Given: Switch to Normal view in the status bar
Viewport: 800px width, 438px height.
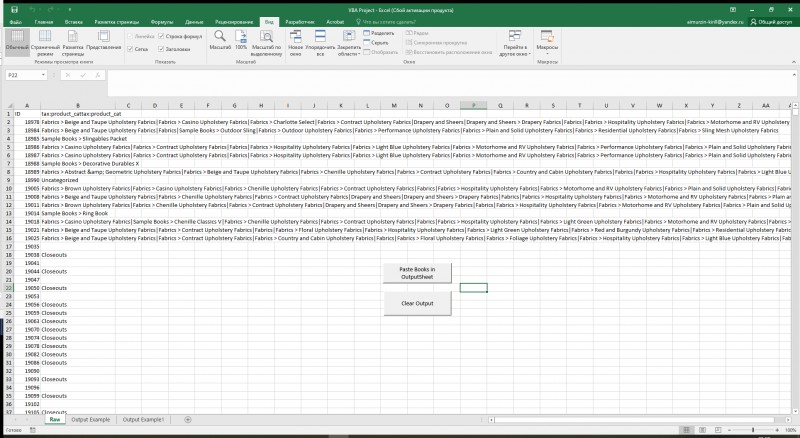Looking at the screenshot, I should point(687,430).
